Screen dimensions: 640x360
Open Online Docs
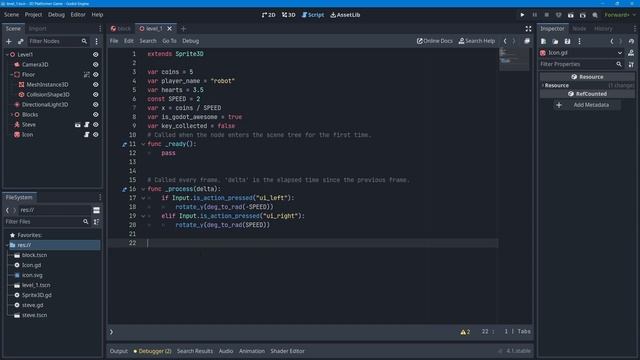tap(435, 41)
